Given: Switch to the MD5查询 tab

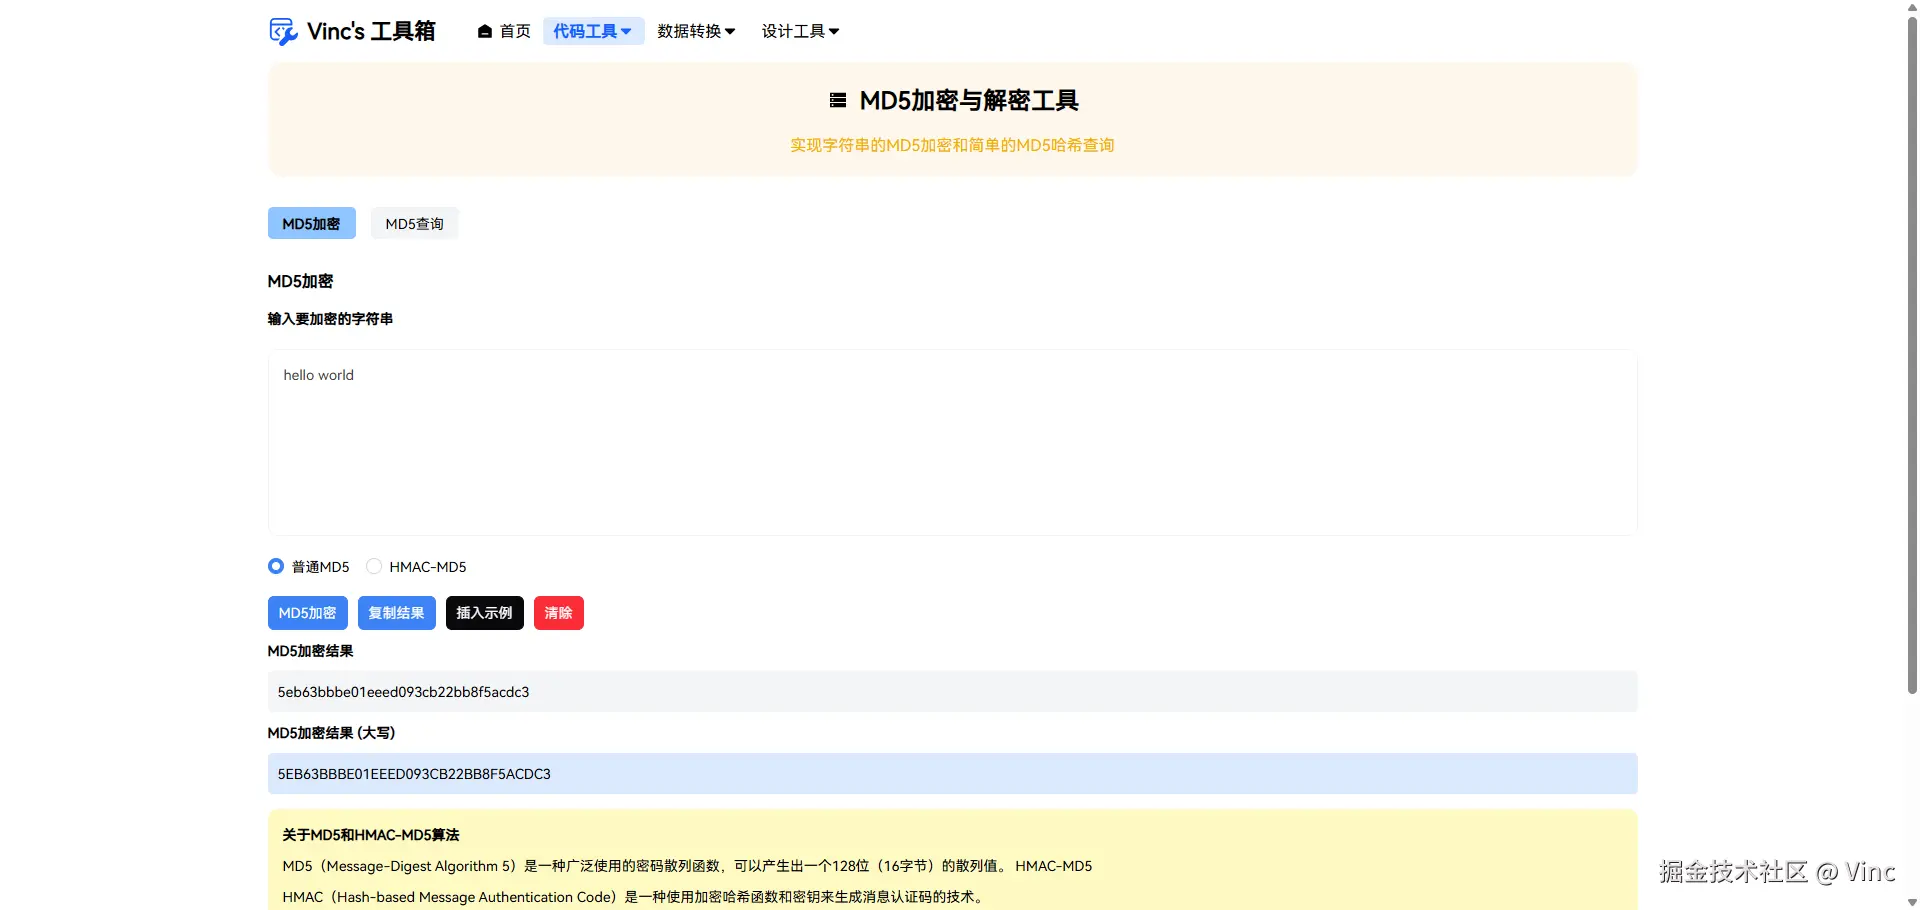Looking at the screenshot, I should (x=414, y=223).
